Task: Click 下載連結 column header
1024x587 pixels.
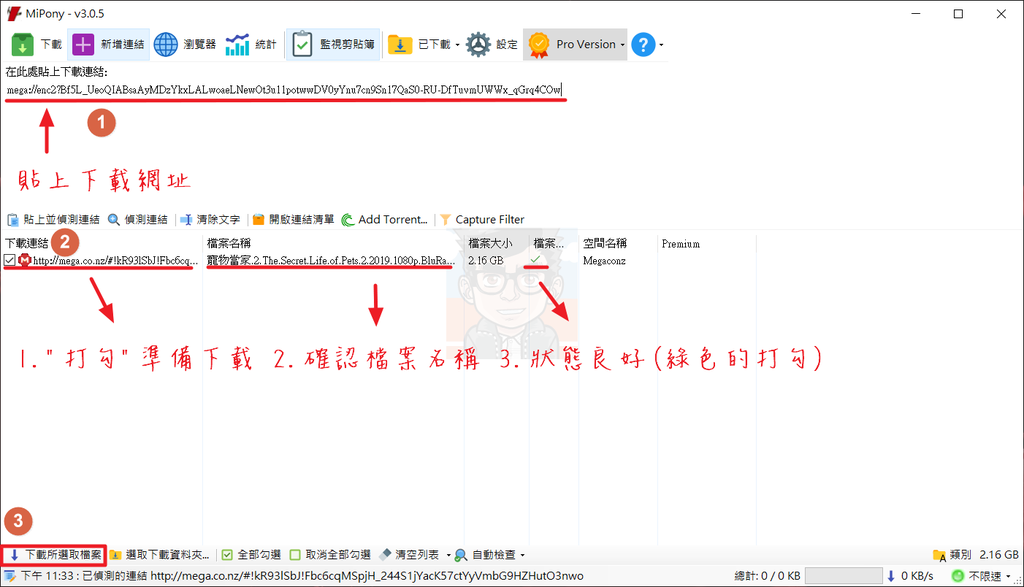Action: [27, 244]
